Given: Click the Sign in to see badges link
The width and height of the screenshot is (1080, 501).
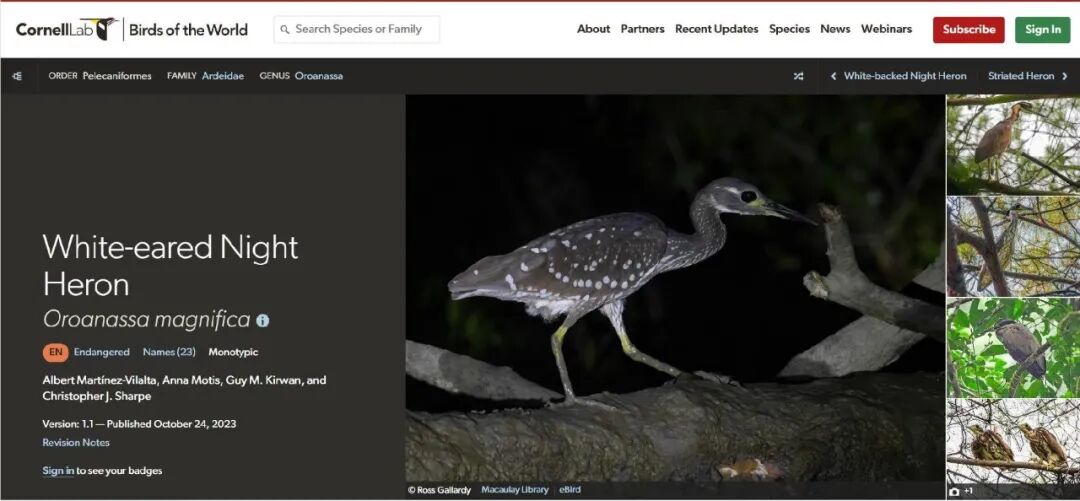Looking at the screenshot, I should pos(59,471).
